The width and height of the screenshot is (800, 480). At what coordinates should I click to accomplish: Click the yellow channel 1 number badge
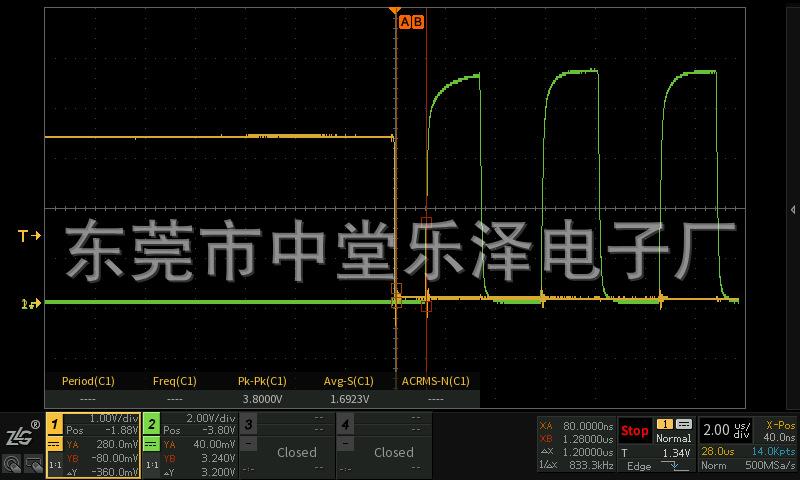pos(55,424)
